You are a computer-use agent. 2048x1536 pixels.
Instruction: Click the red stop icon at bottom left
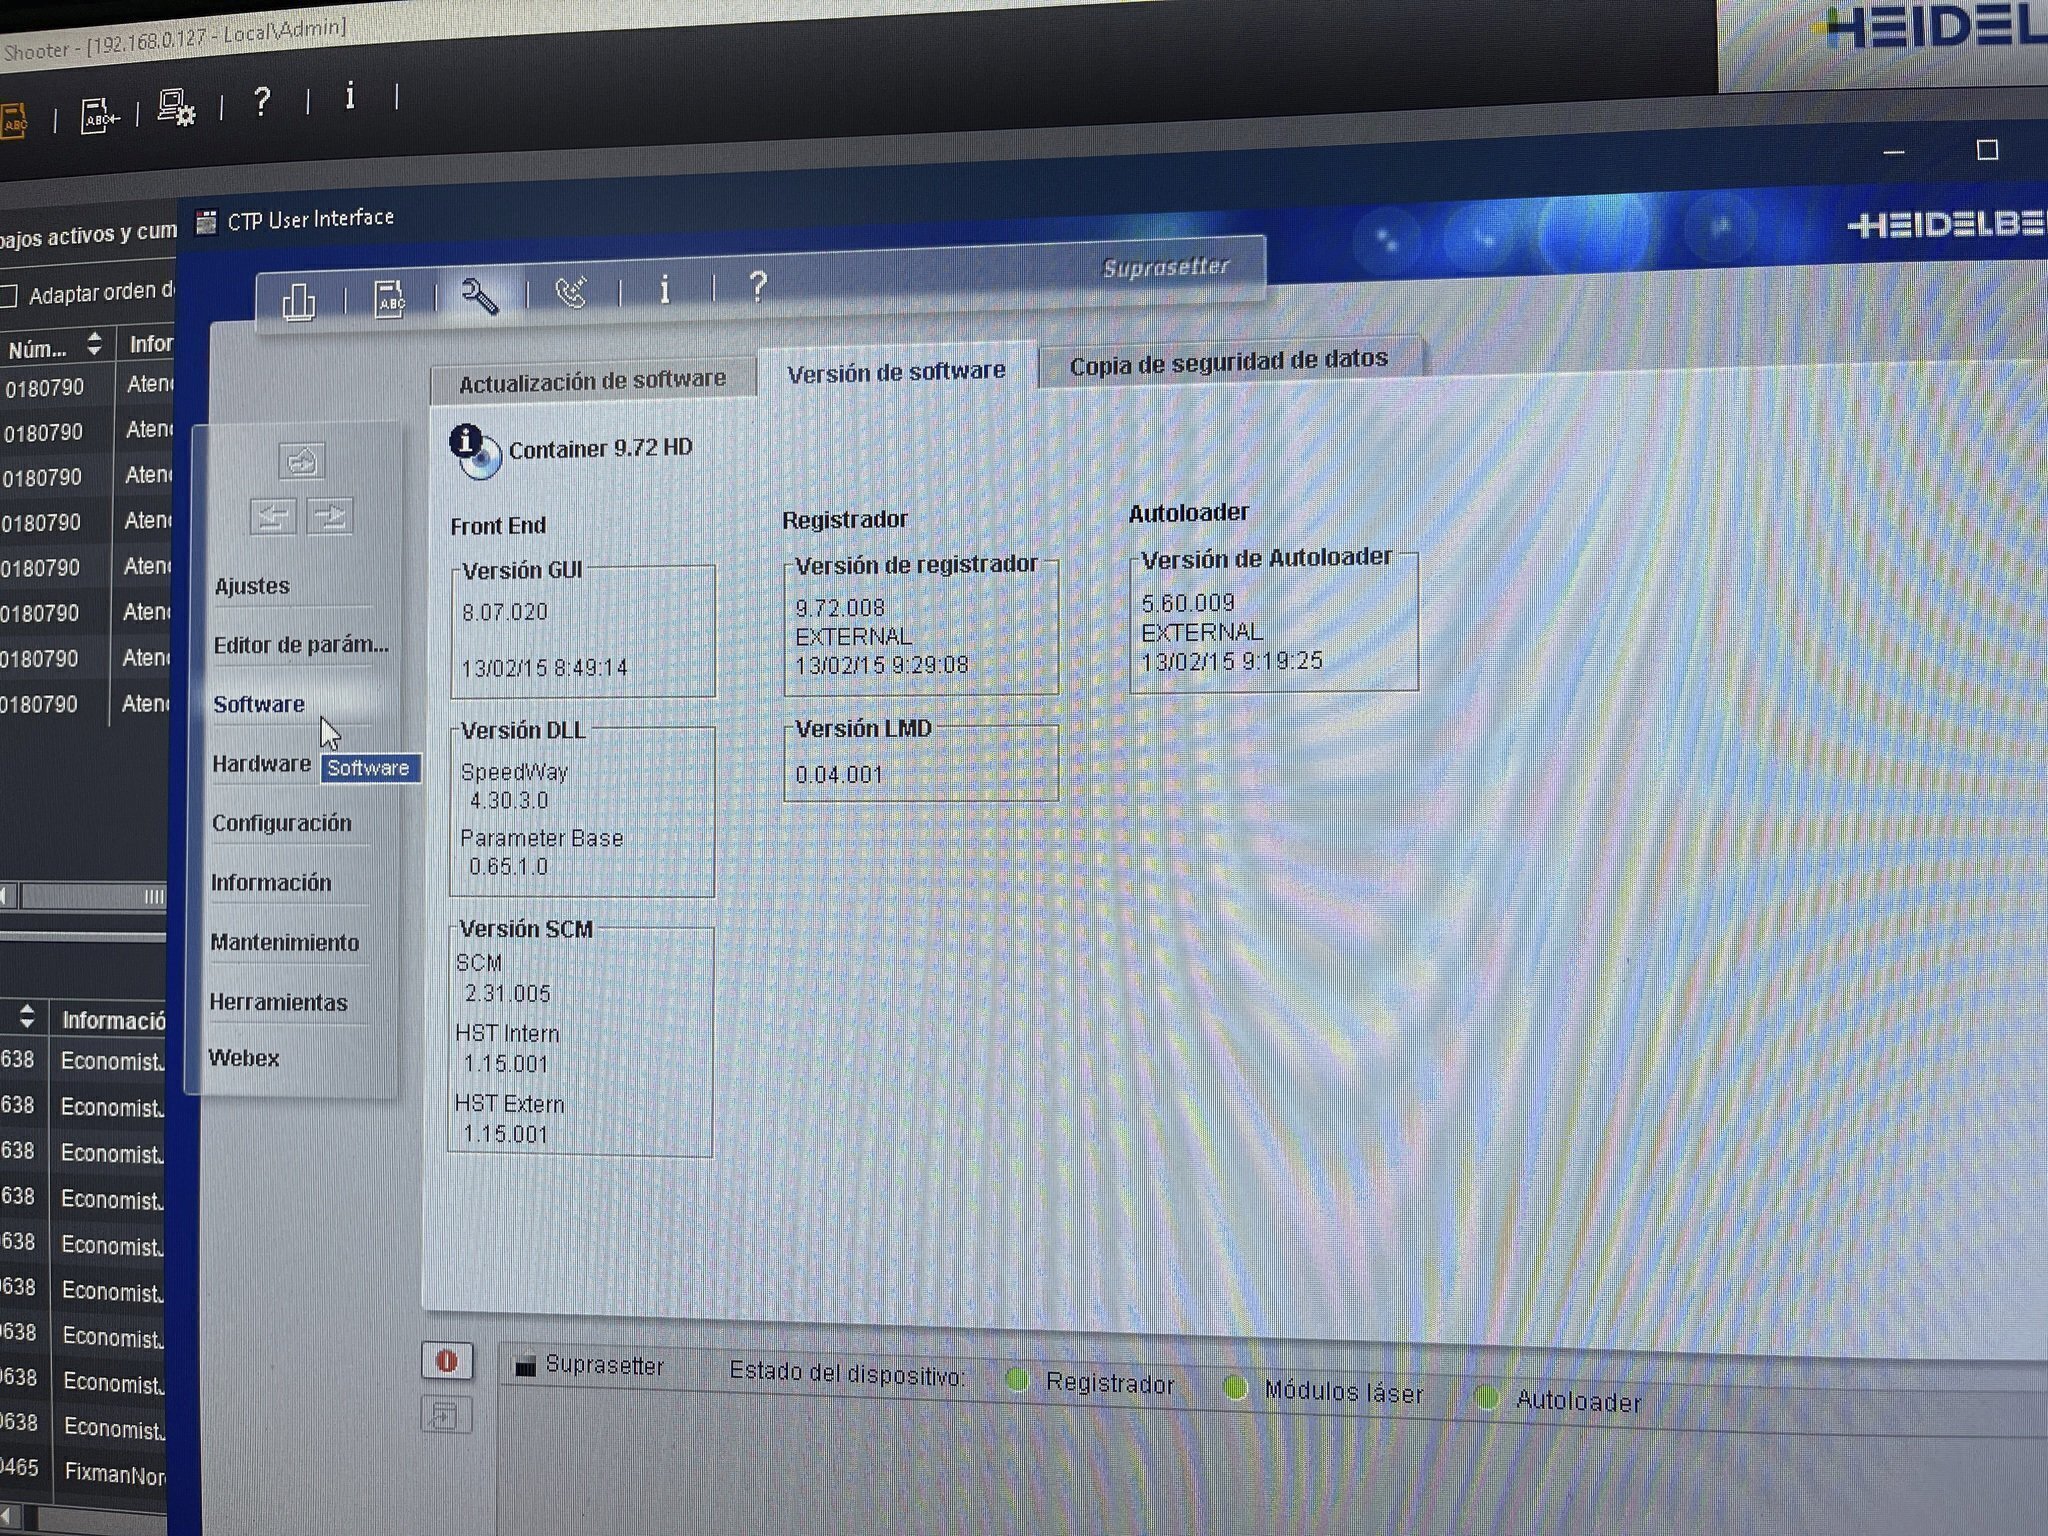point(446,1361)
